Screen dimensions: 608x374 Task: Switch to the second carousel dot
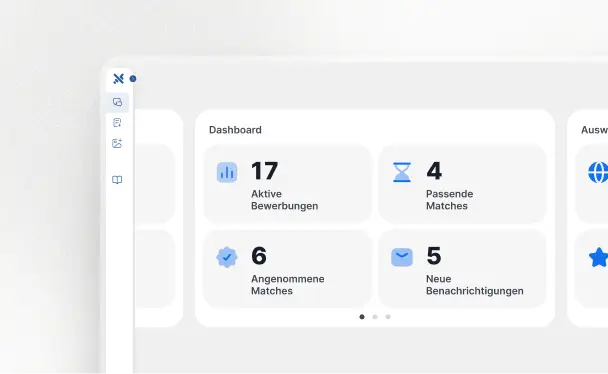(x=375, y=317)
